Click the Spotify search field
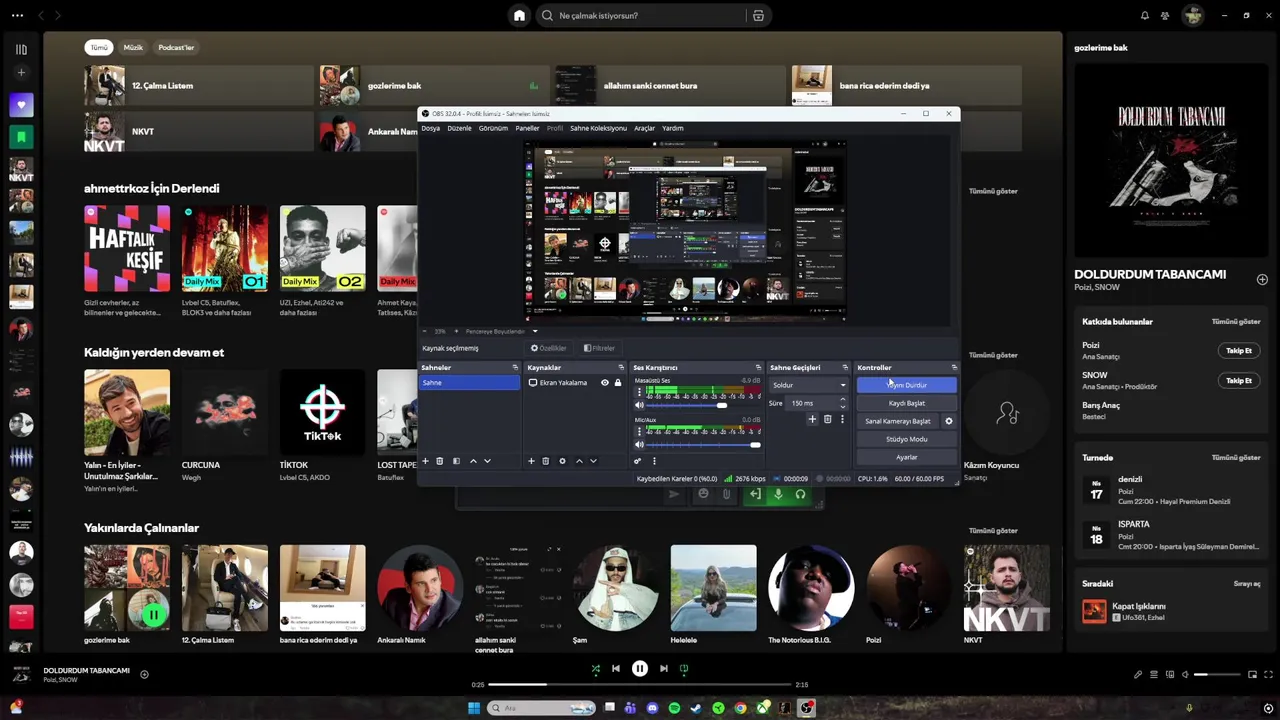1280x720 pixels. point(640,15)
